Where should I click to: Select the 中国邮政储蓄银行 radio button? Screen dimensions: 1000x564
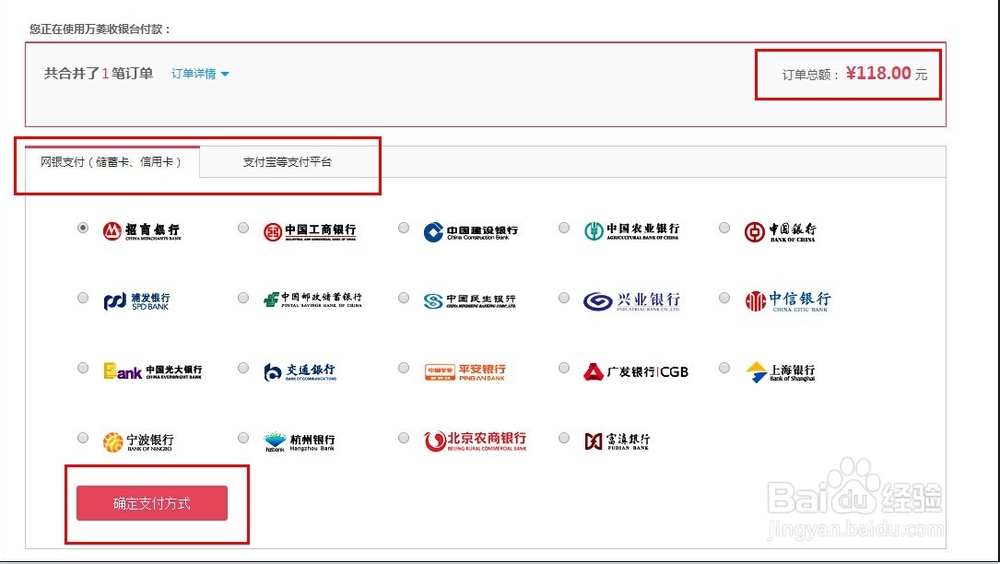click(x=243, y=297)
